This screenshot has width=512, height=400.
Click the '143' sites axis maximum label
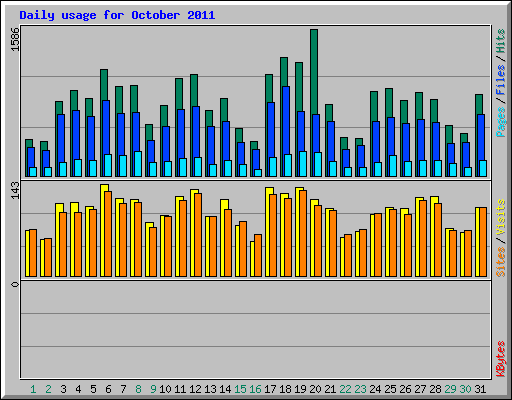[15, 190]
